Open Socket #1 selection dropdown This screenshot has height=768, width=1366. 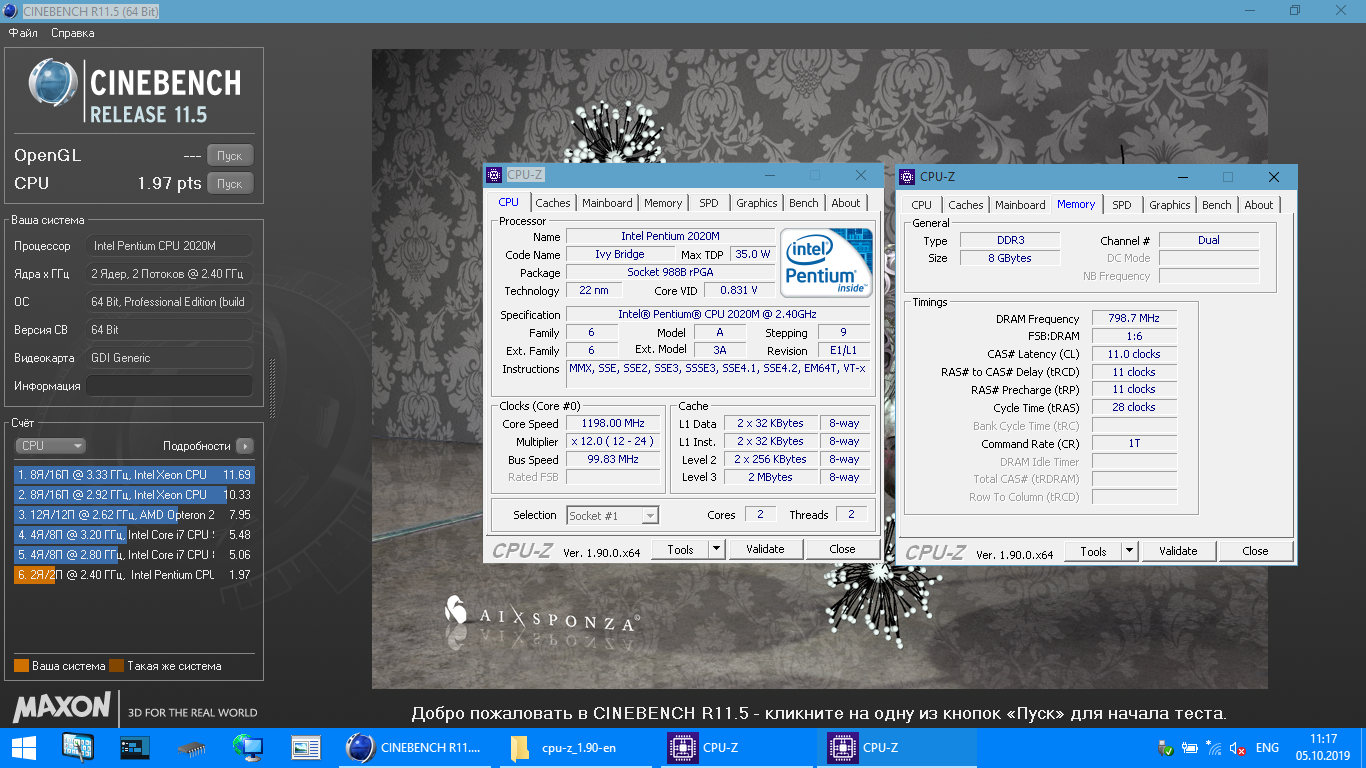613,516
